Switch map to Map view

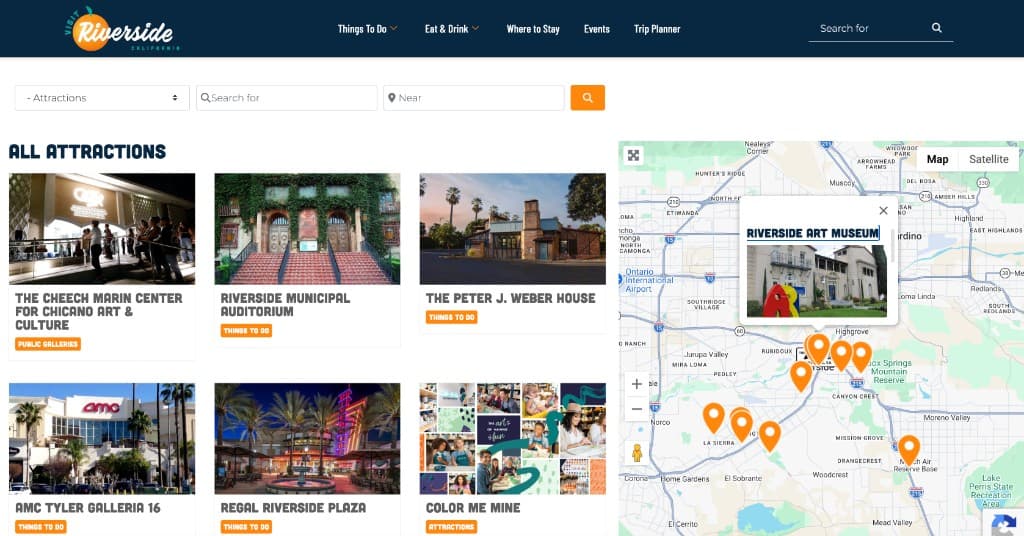pyautogui.click(x=937, y=159)
